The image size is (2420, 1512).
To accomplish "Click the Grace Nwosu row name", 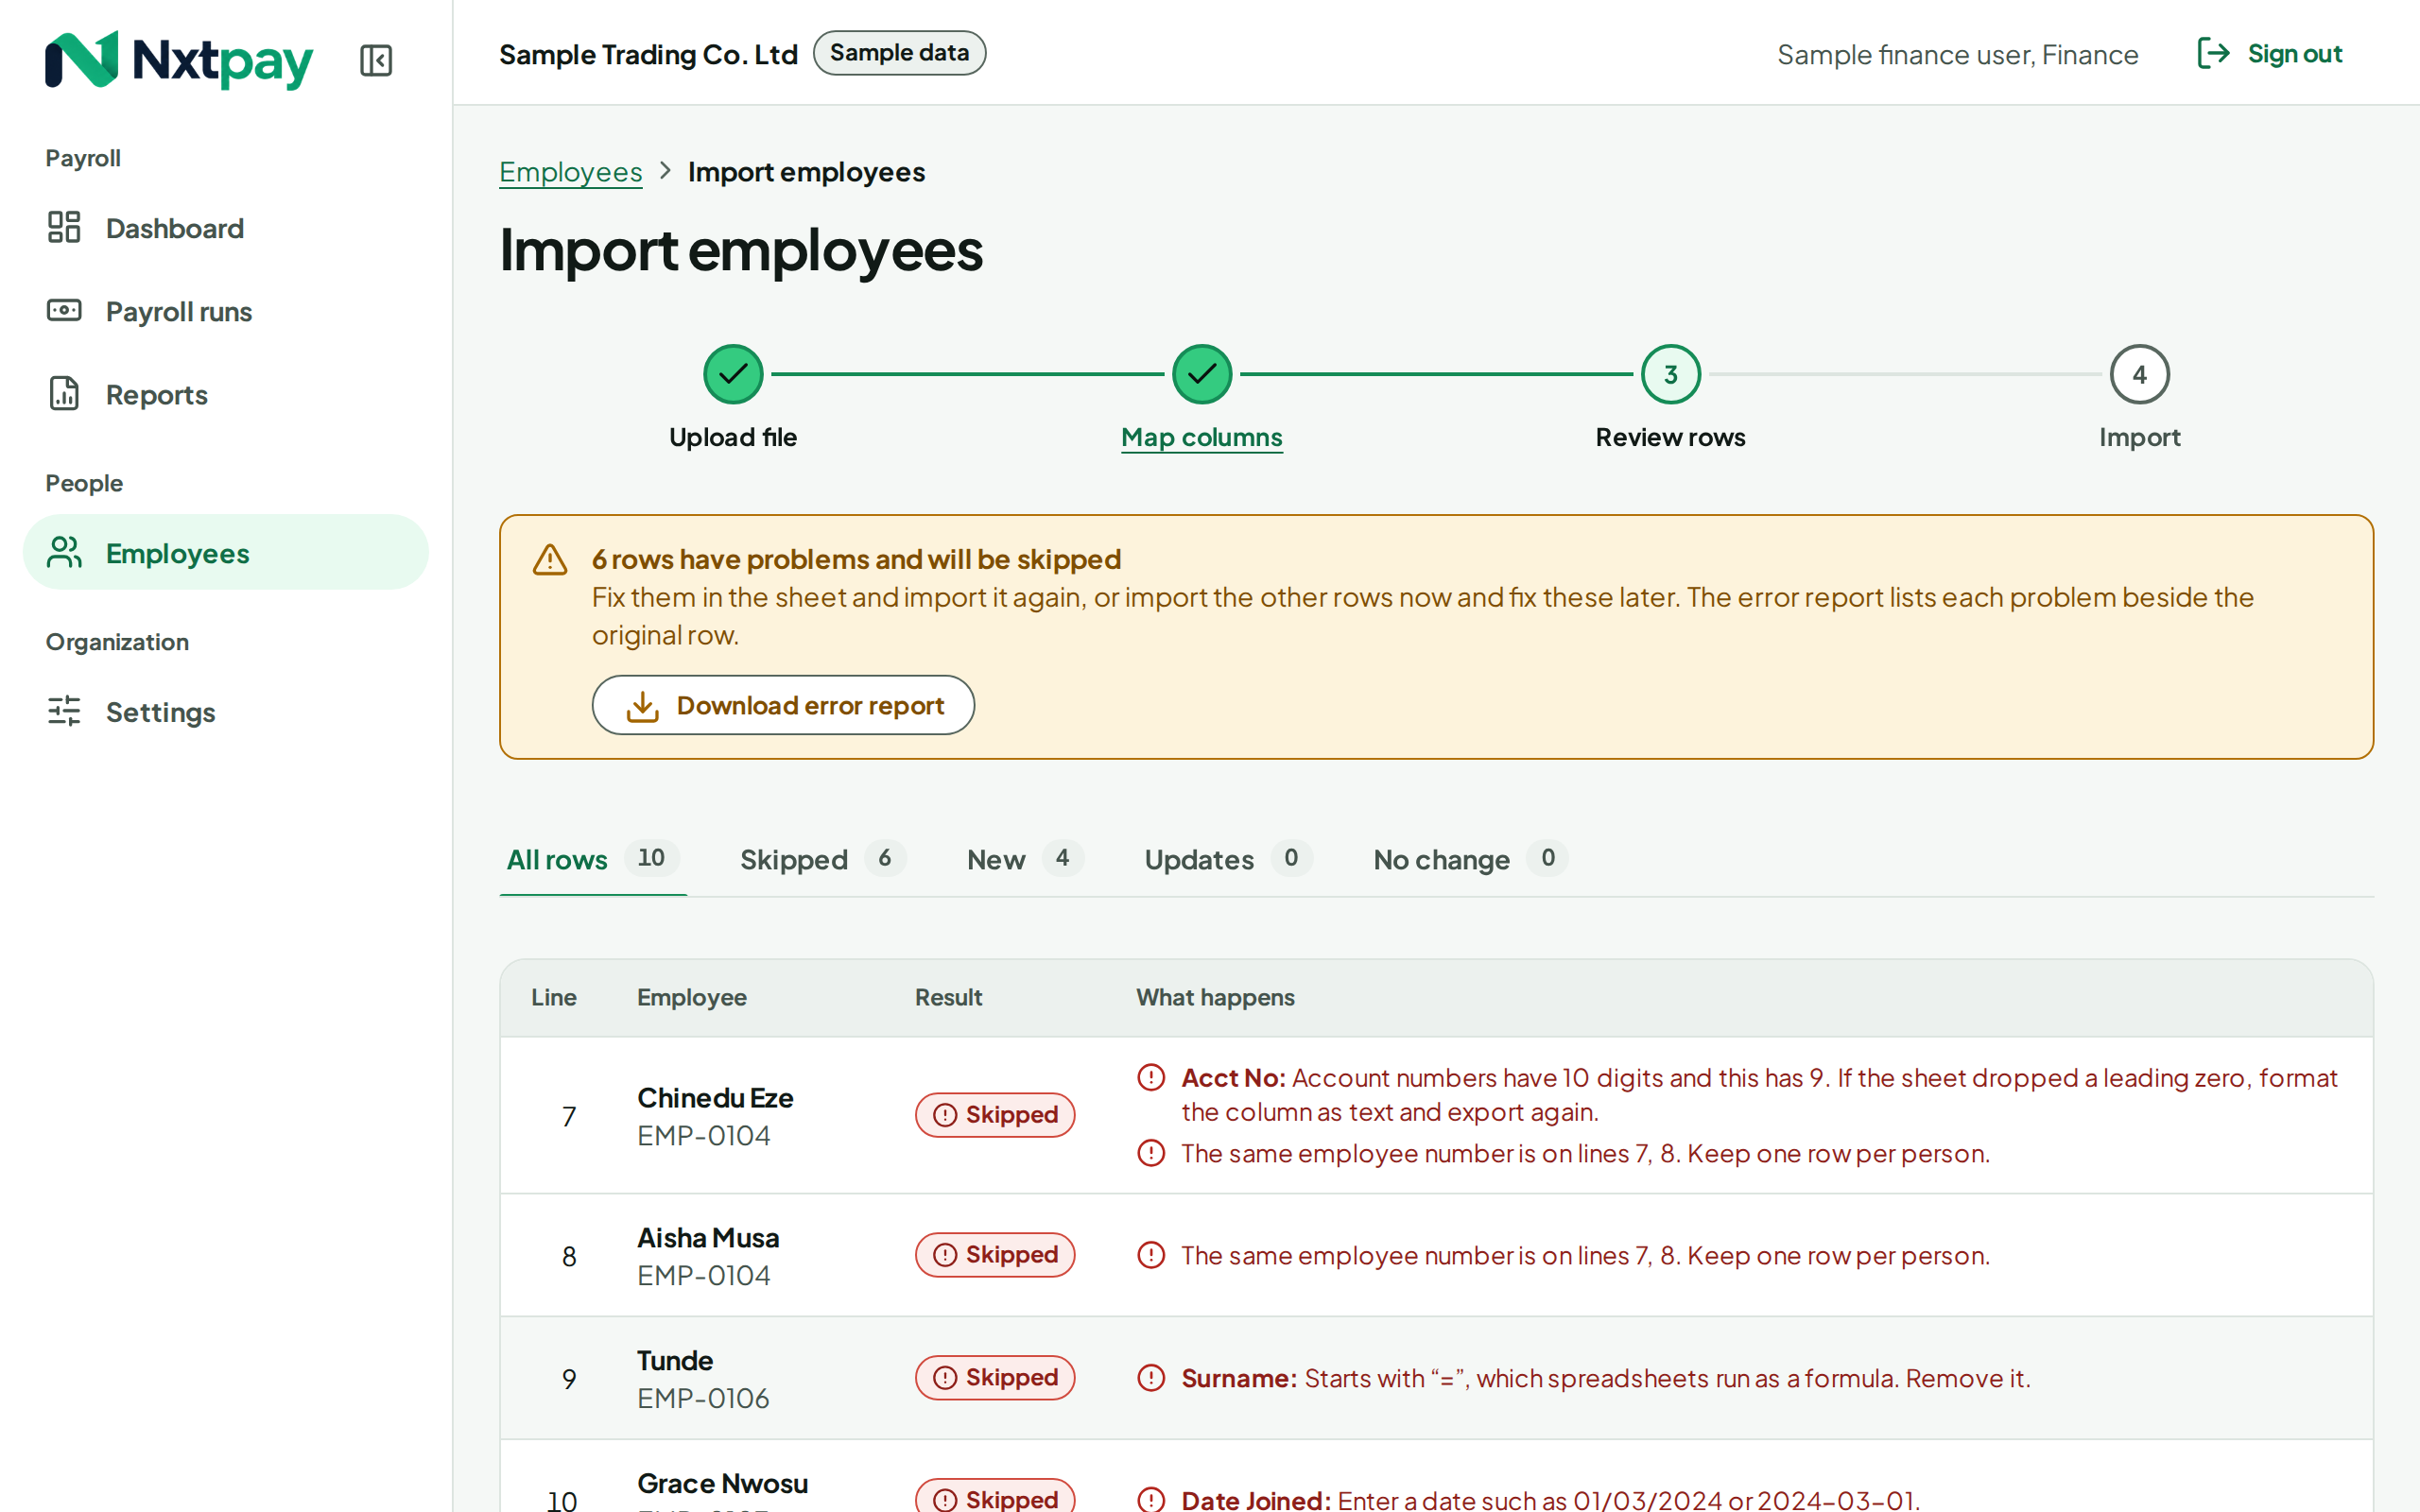I will (722, 1483).
